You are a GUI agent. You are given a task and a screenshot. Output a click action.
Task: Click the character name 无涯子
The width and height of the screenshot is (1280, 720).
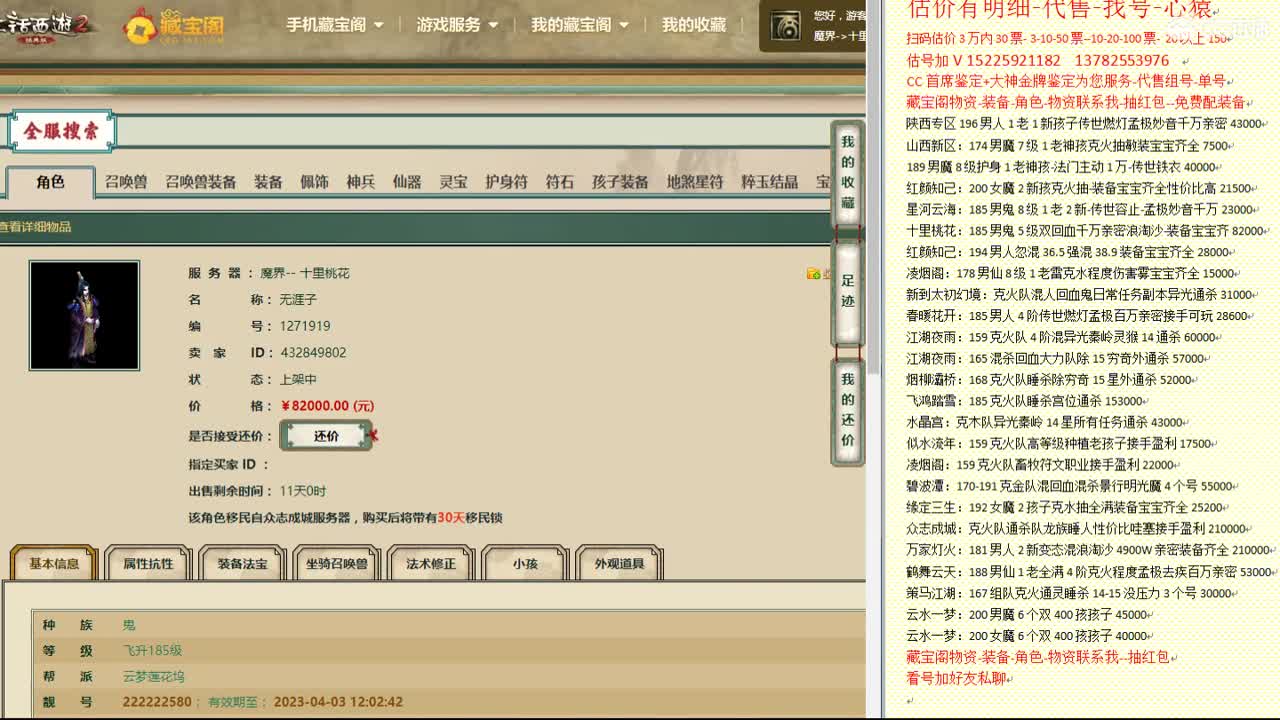[298, 299]
